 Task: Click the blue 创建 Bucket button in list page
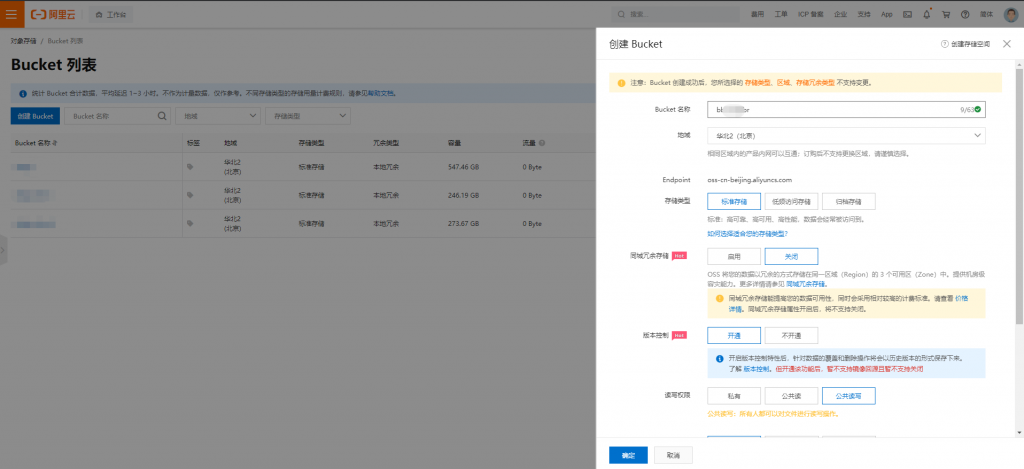pyautogui.click(x=35, y=116)
